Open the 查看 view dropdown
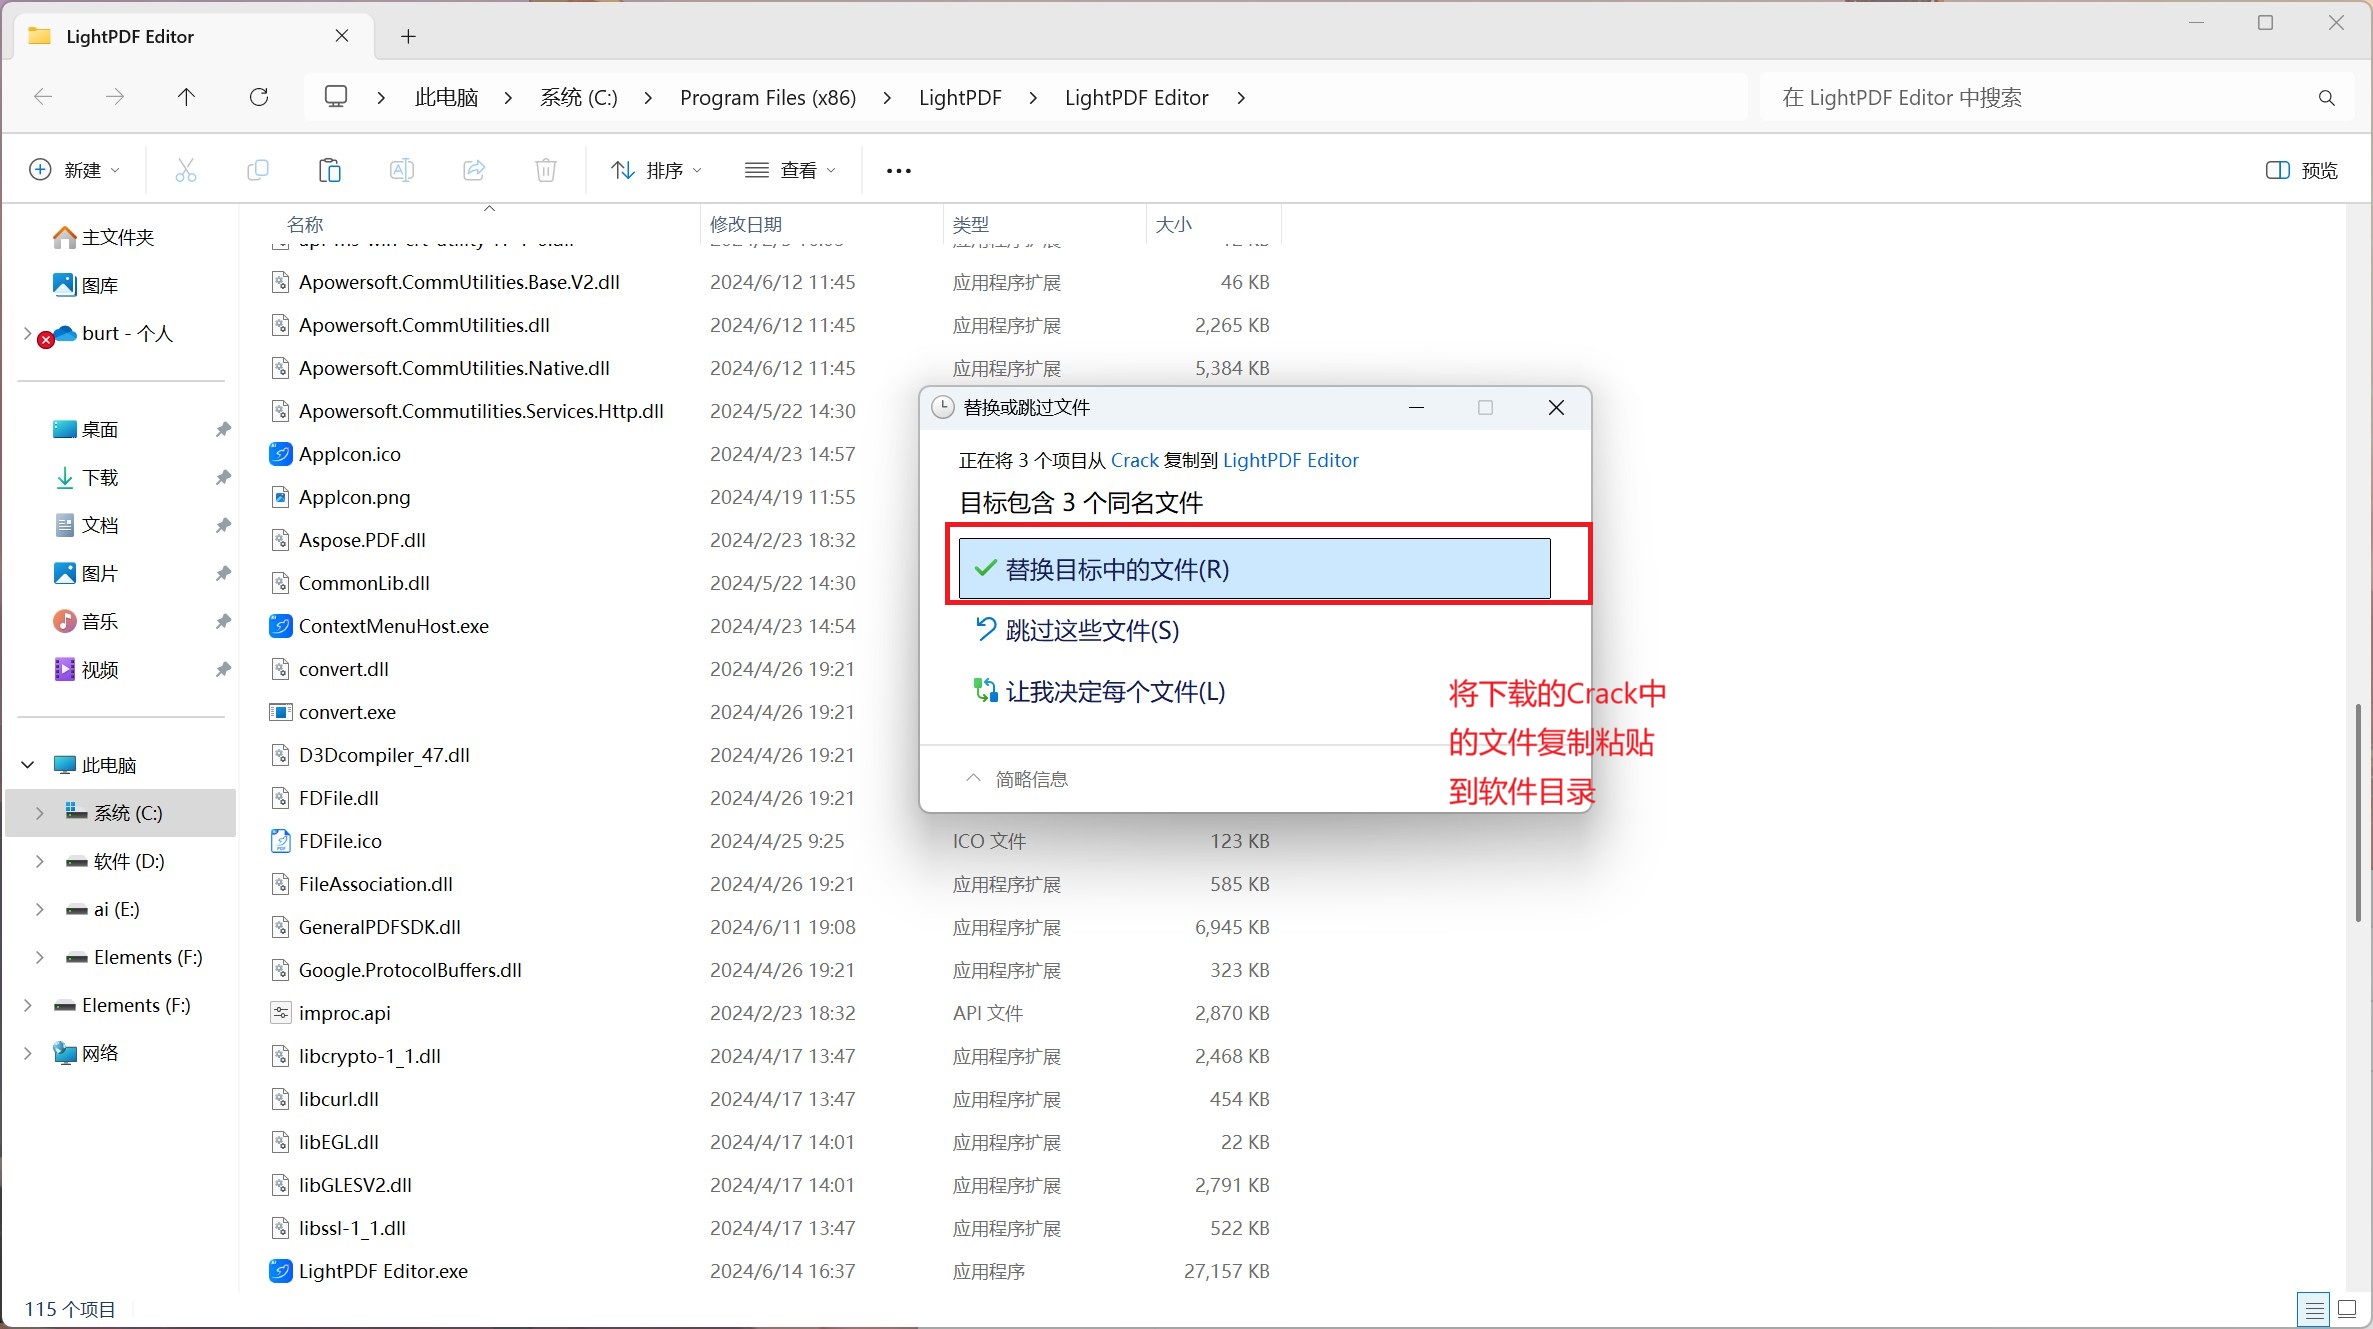Viewport: 2373px width, 1329px height. 790,170
